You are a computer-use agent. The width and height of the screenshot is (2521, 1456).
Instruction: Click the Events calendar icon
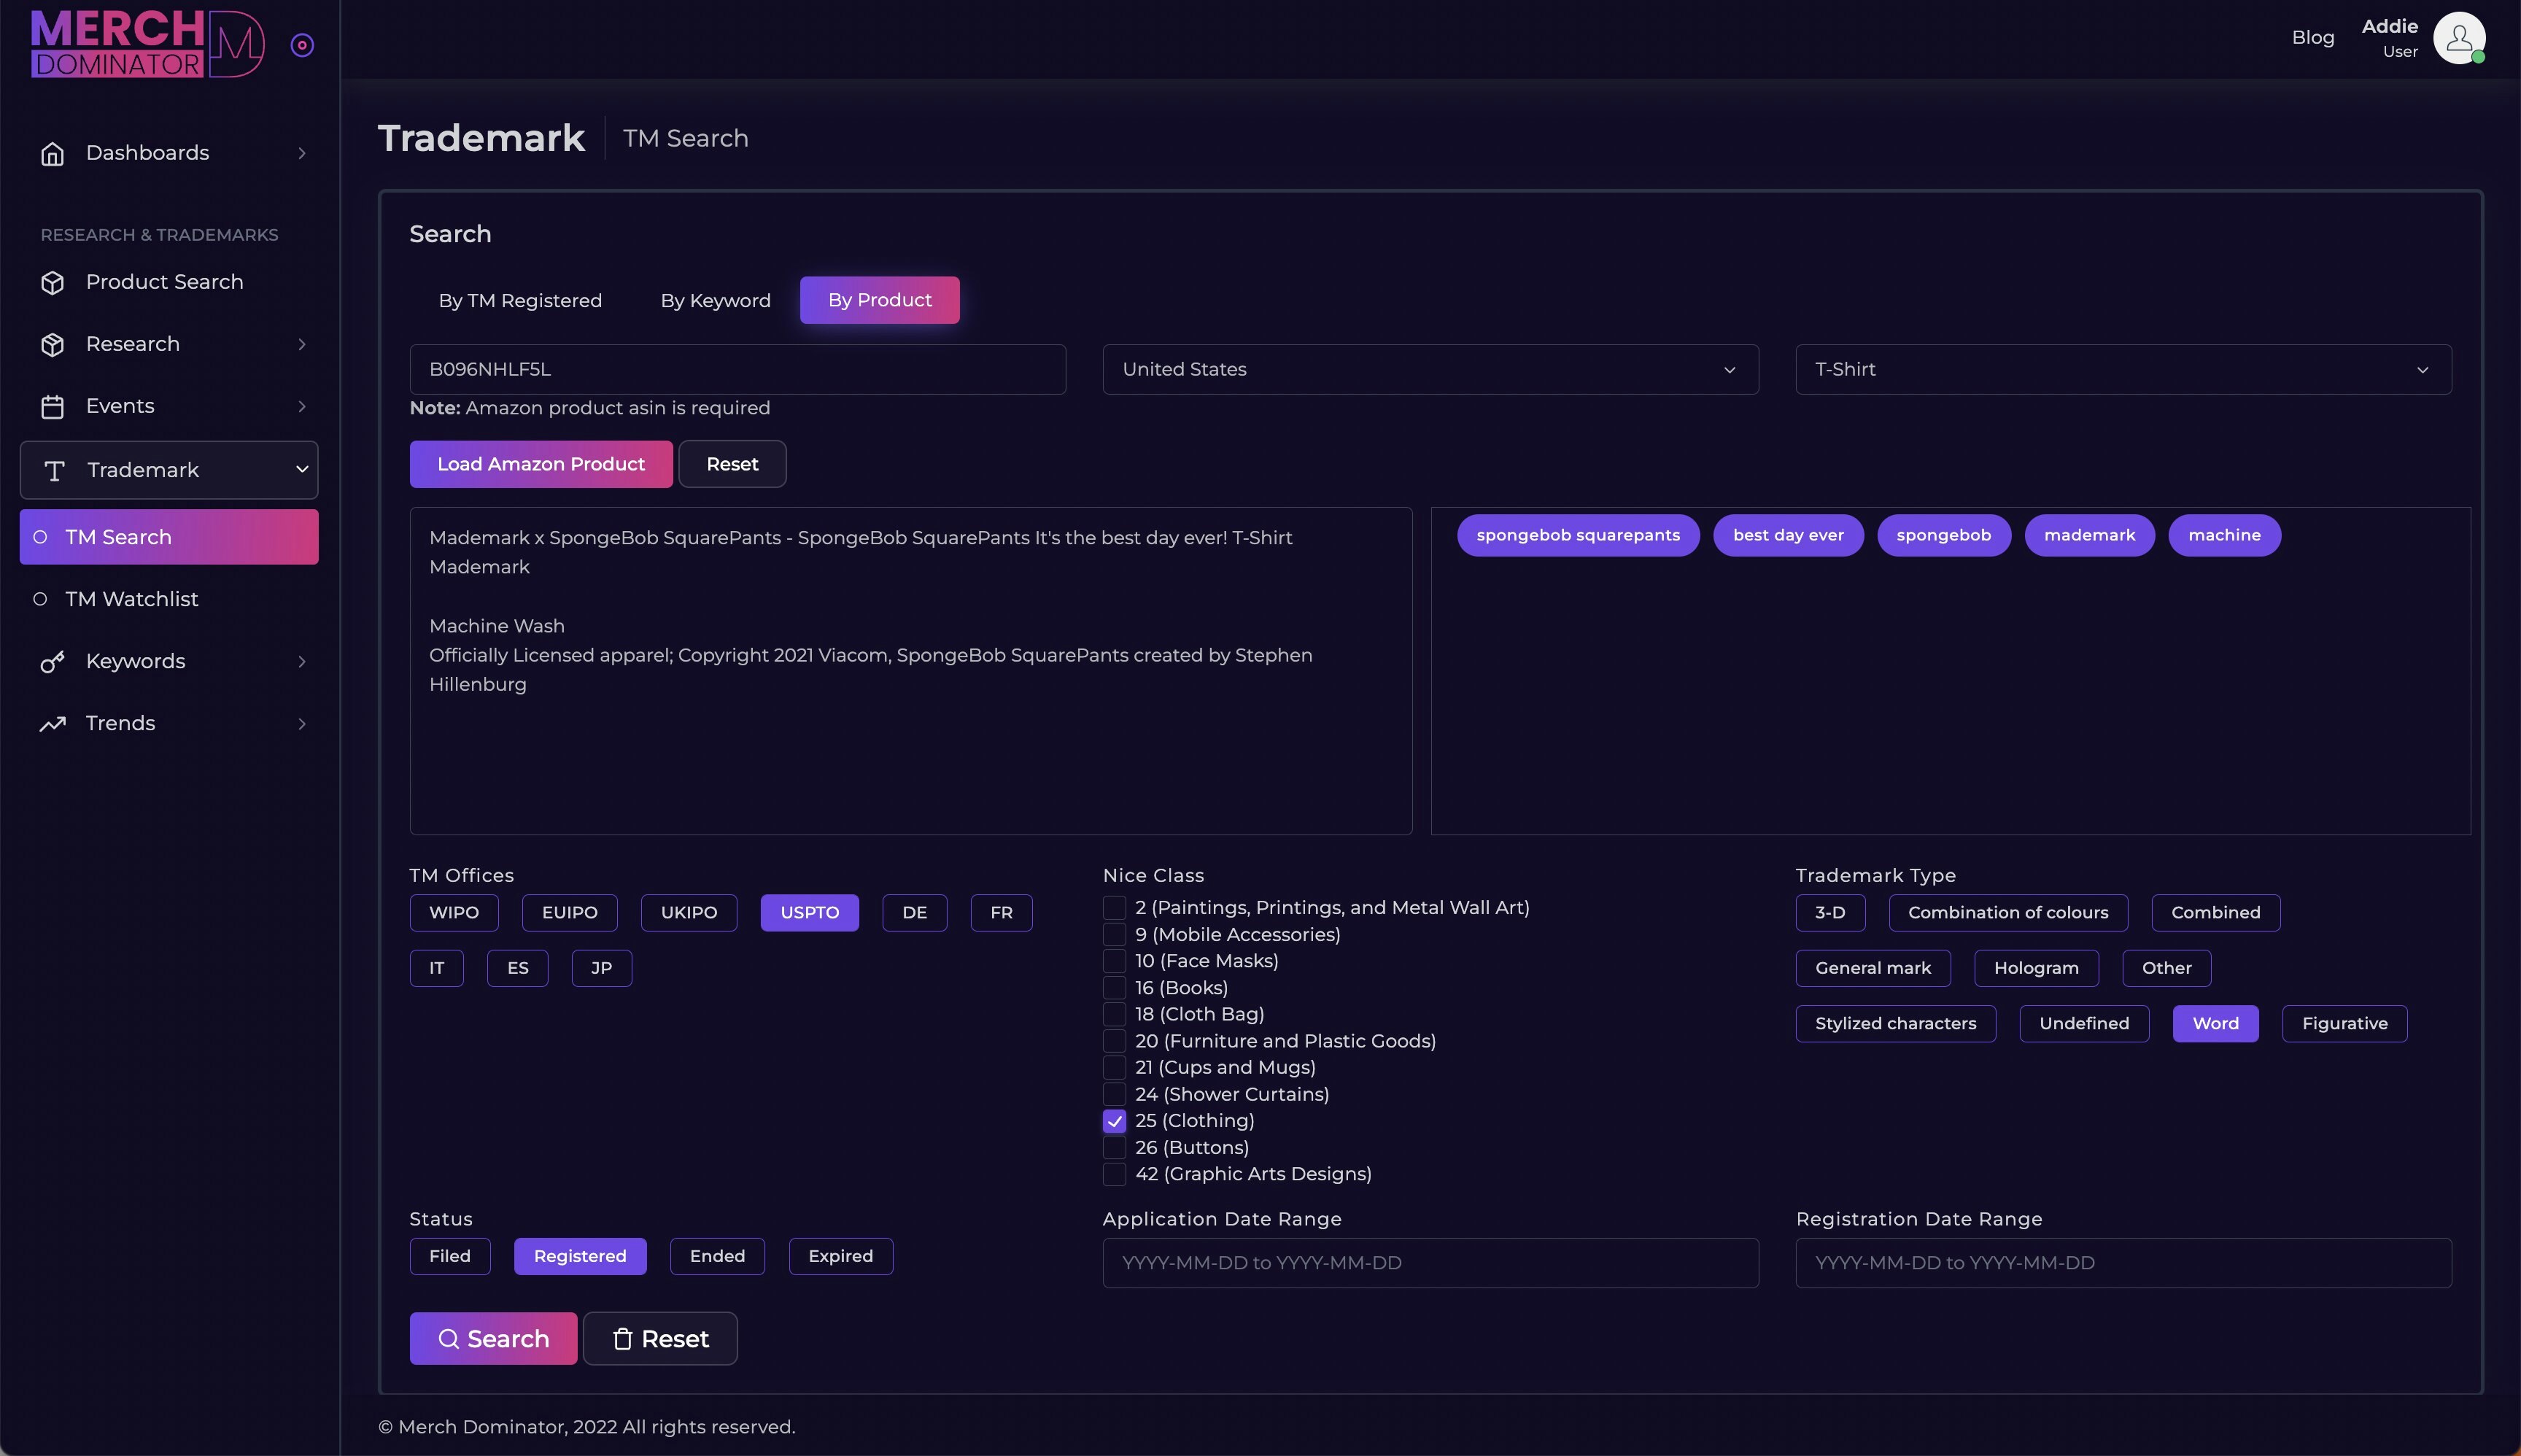tap(53, 407)
